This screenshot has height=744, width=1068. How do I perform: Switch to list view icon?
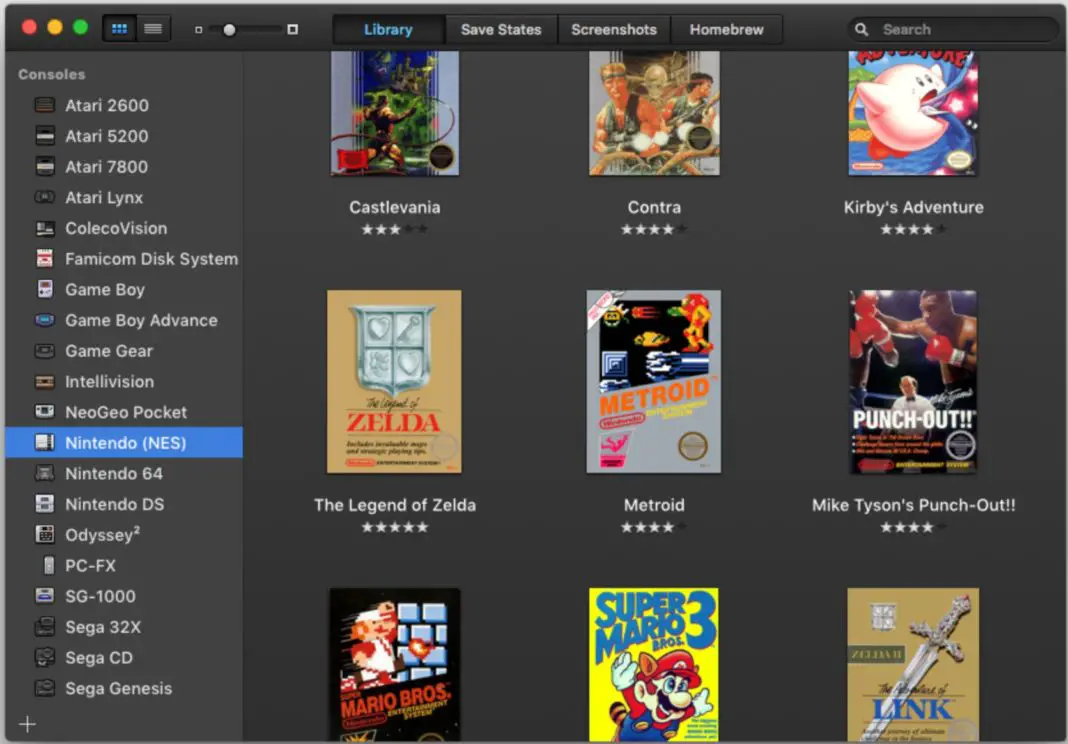coord(152,28)
